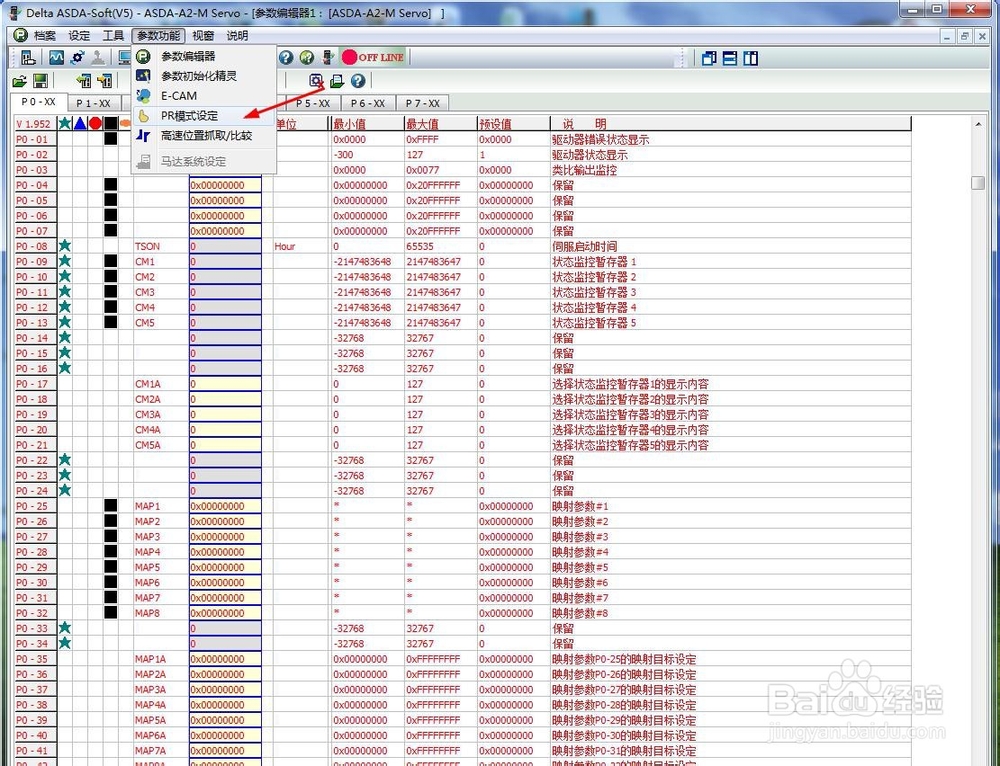This screenshot has height=766, width=1000.
Task: Minimize the inner parameter editor window
Action: point(947,36)
